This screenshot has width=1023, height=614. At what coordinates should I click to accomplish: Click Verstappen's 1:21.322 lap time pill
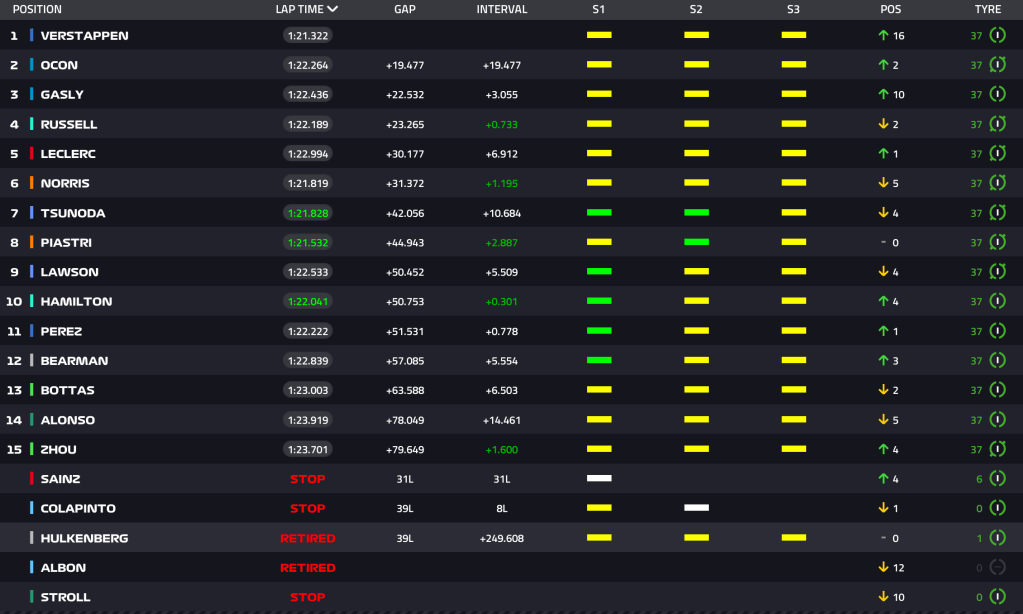coord(308,35)
